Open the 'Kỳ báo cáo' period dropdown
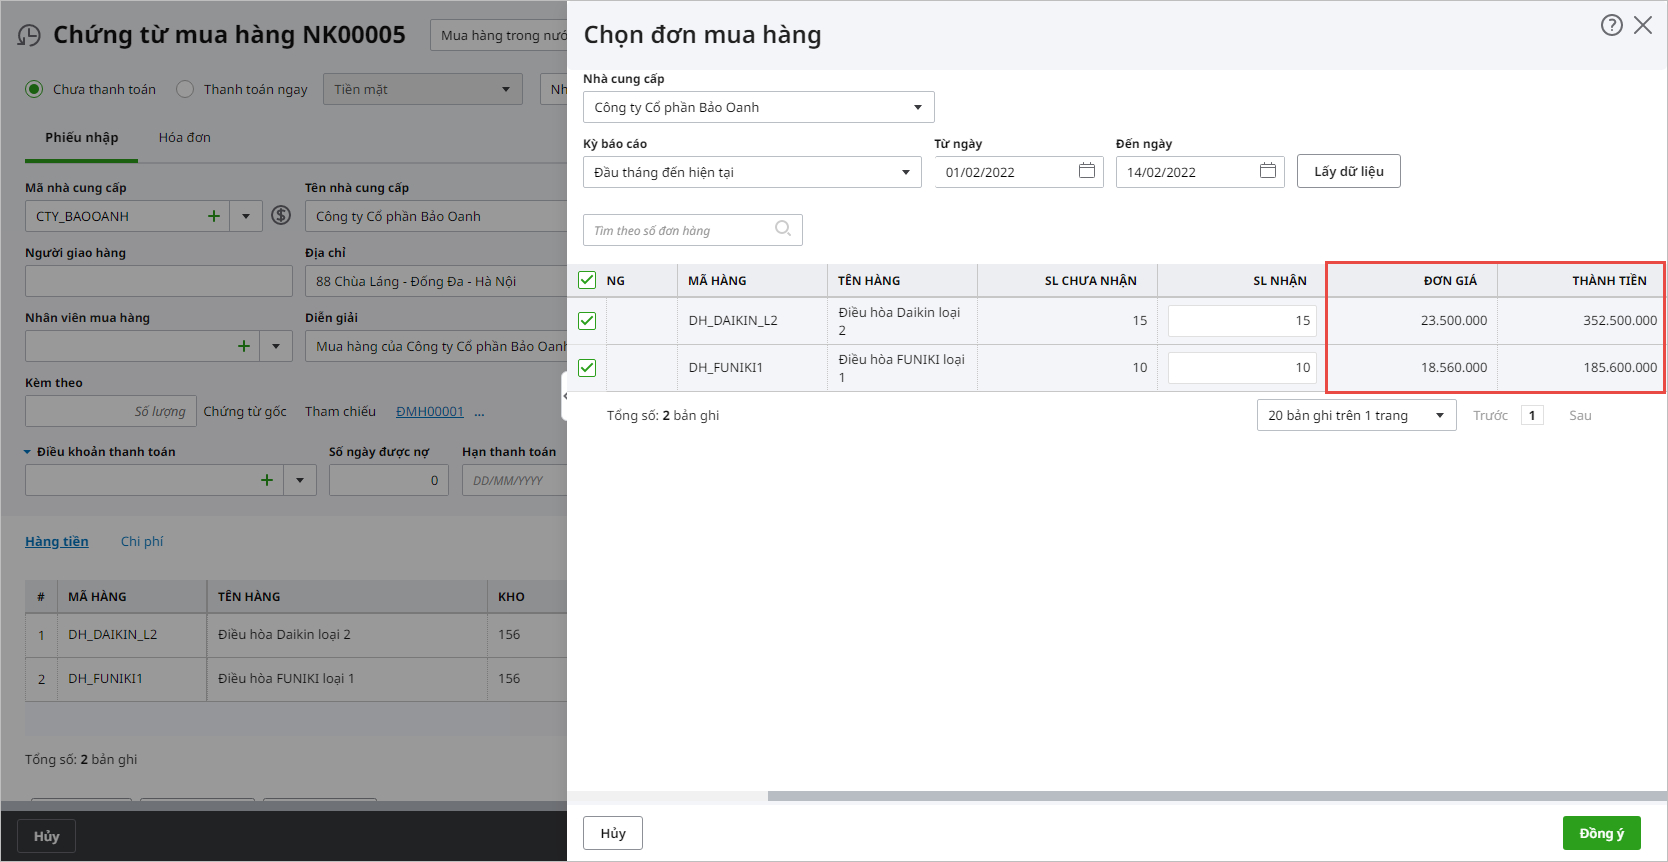1668x862 pixels. click(905, 172)
